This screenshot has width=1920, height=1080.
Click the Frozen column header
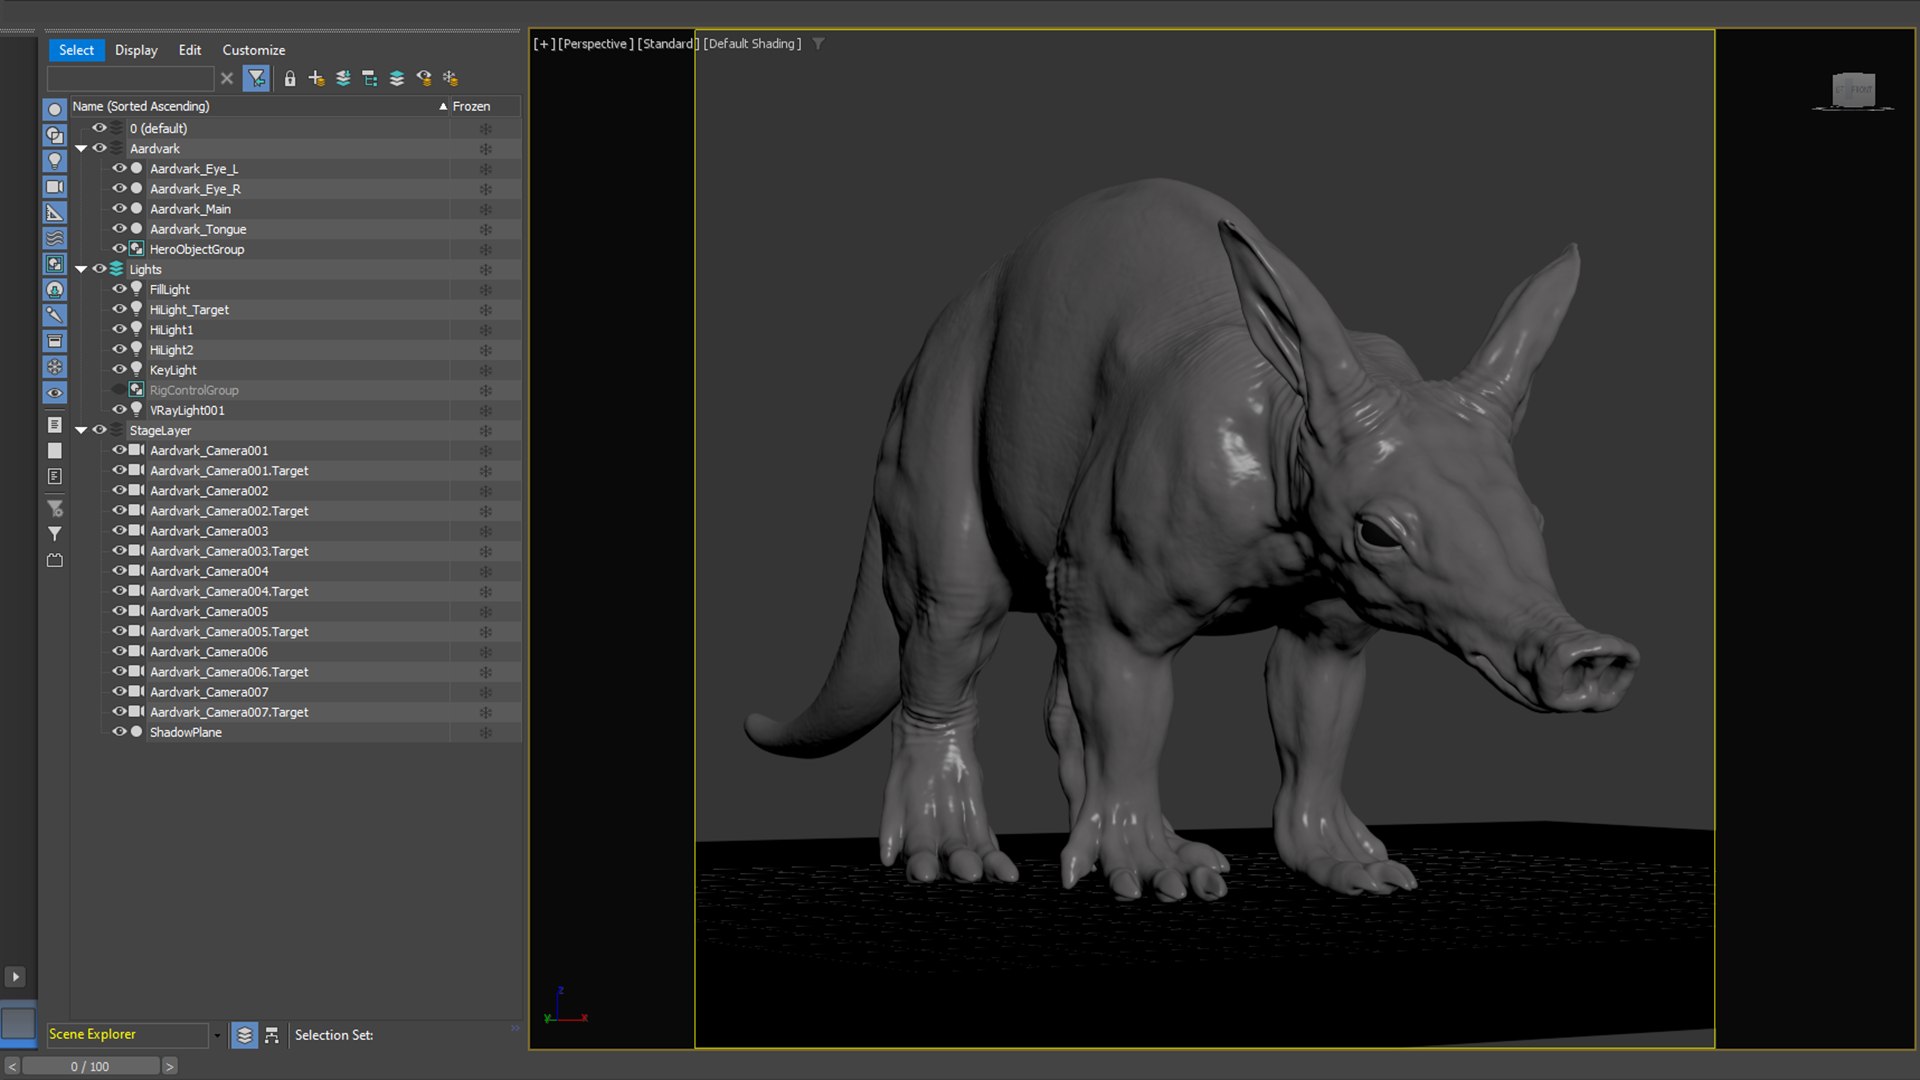point(485,106)
